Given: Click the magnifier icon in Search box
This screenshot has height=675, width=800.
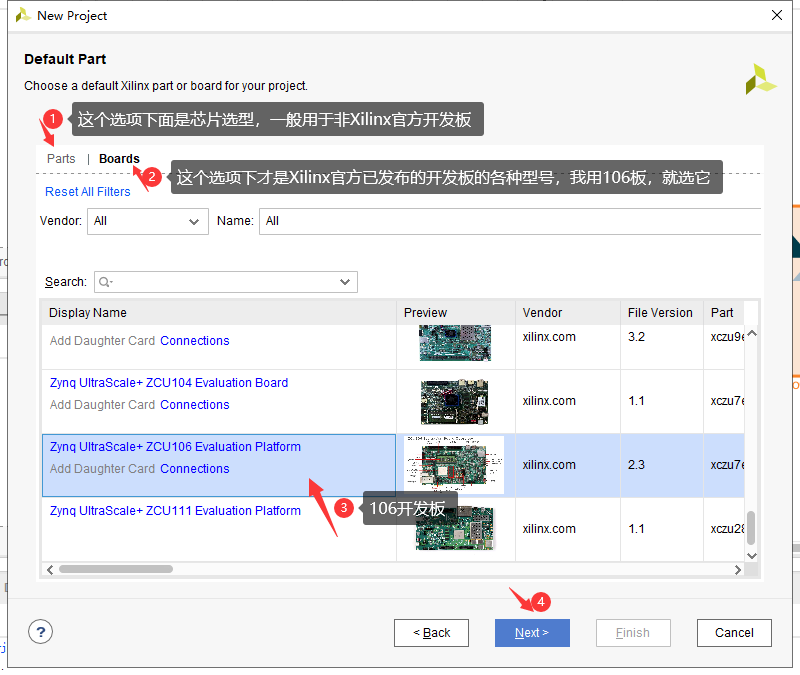Looking at the screenshot, I should click(x=103, y=282).
